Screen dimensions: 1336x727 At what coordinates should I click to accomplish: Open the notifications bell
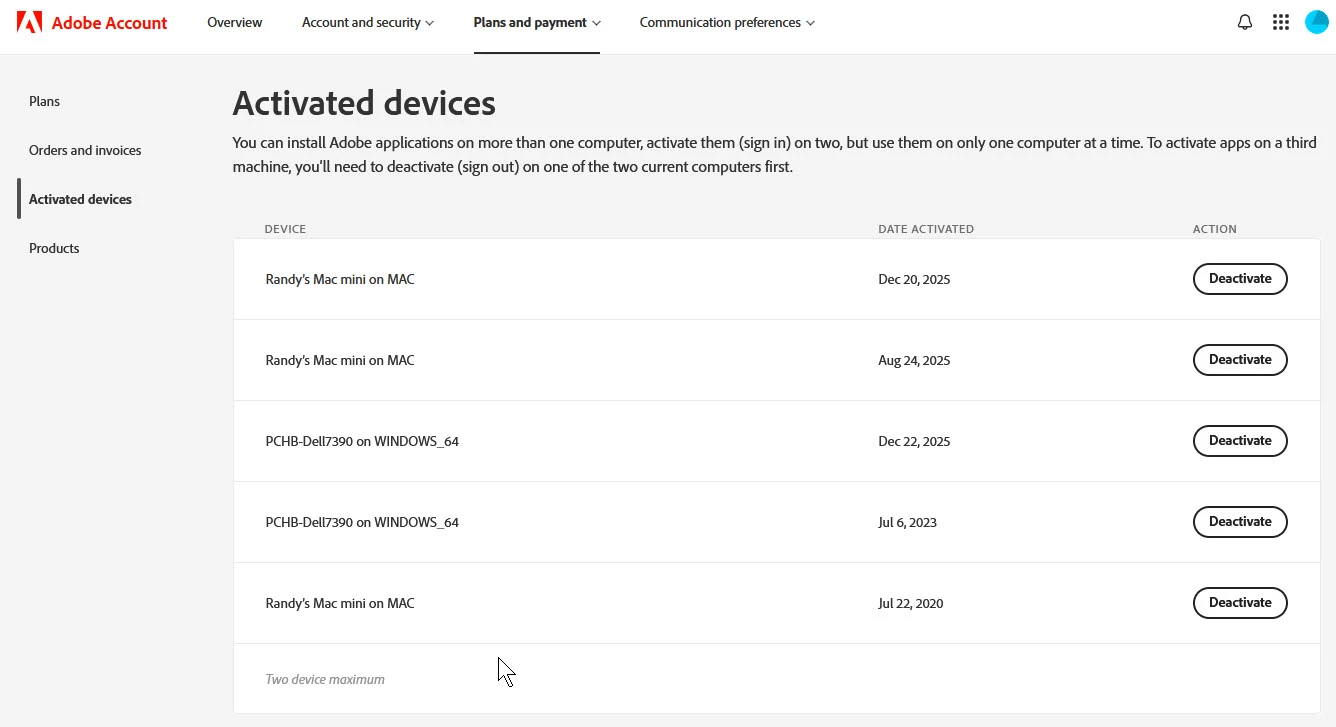tap(1245, 22)
